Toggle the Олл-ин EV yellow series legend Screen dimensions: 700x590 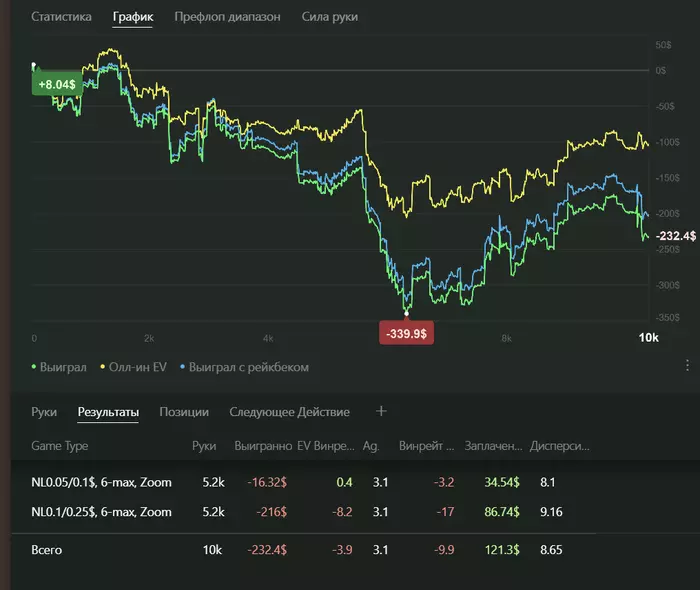[133, 367]
